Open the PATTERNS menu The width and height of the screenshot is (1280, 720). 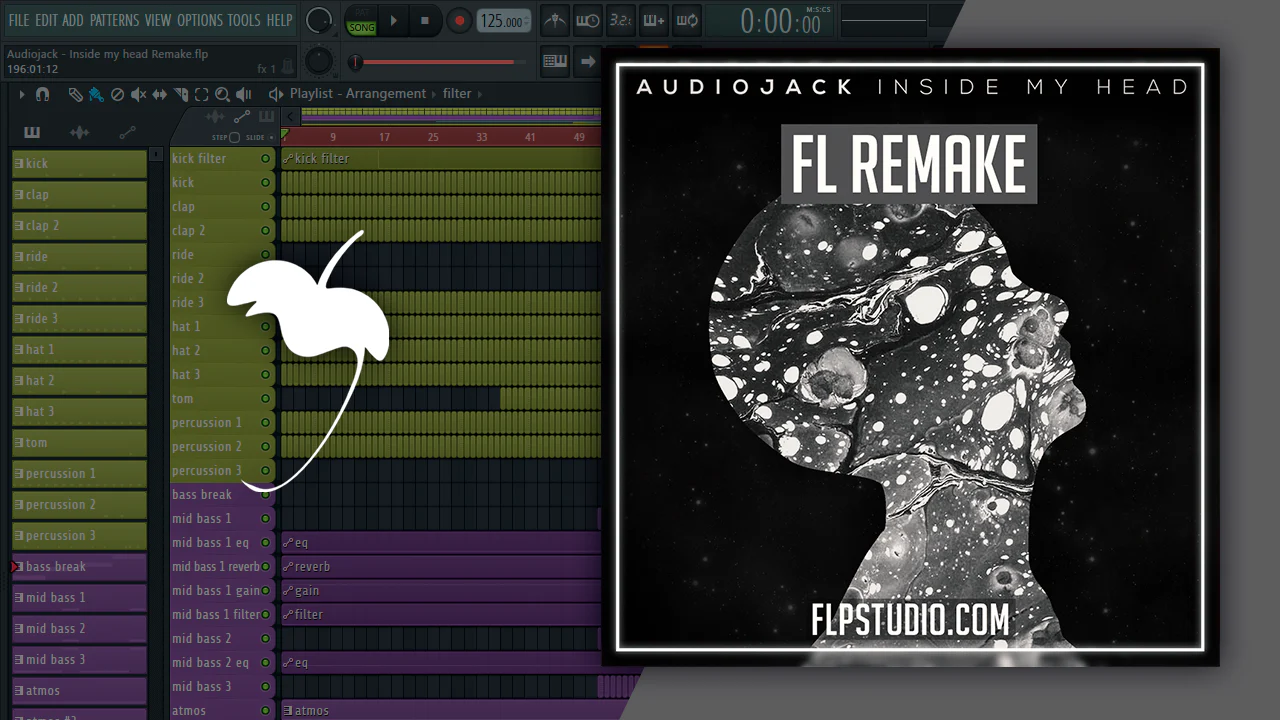[115, 20]
